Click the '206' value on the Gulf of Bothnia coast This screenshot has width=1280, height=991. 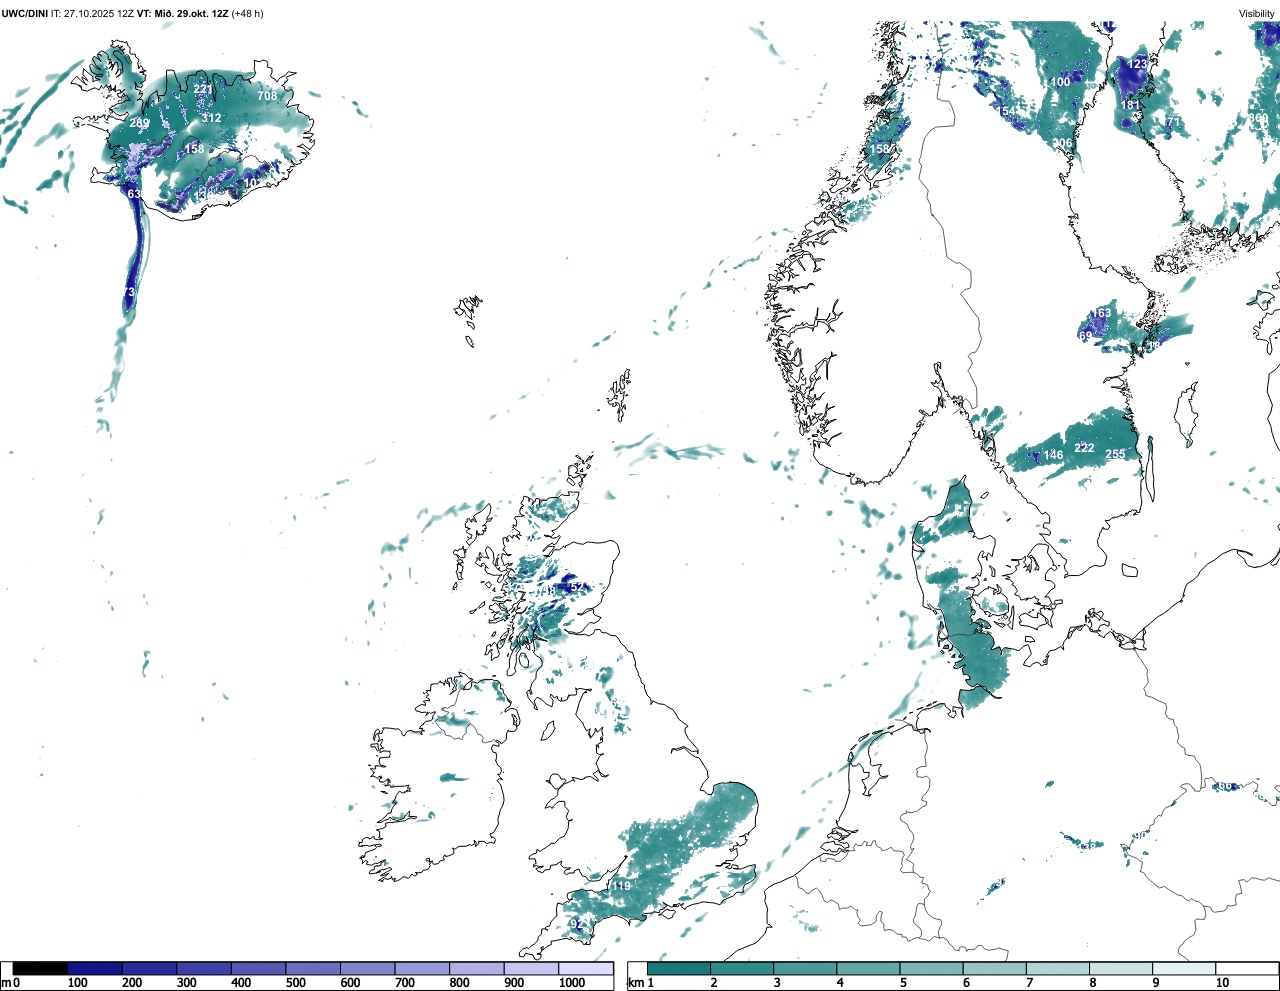(1062, 143)
